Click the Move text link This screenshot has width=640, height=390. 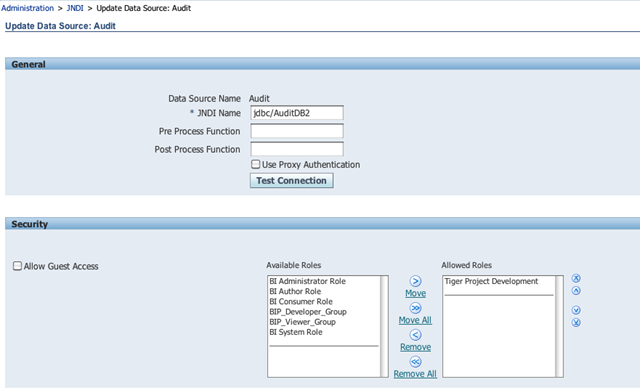(416, 293)
